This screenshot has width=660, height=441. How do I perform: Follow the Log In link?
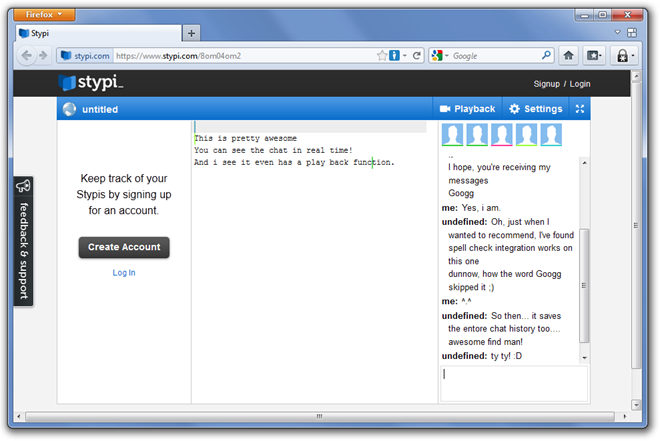124,272
